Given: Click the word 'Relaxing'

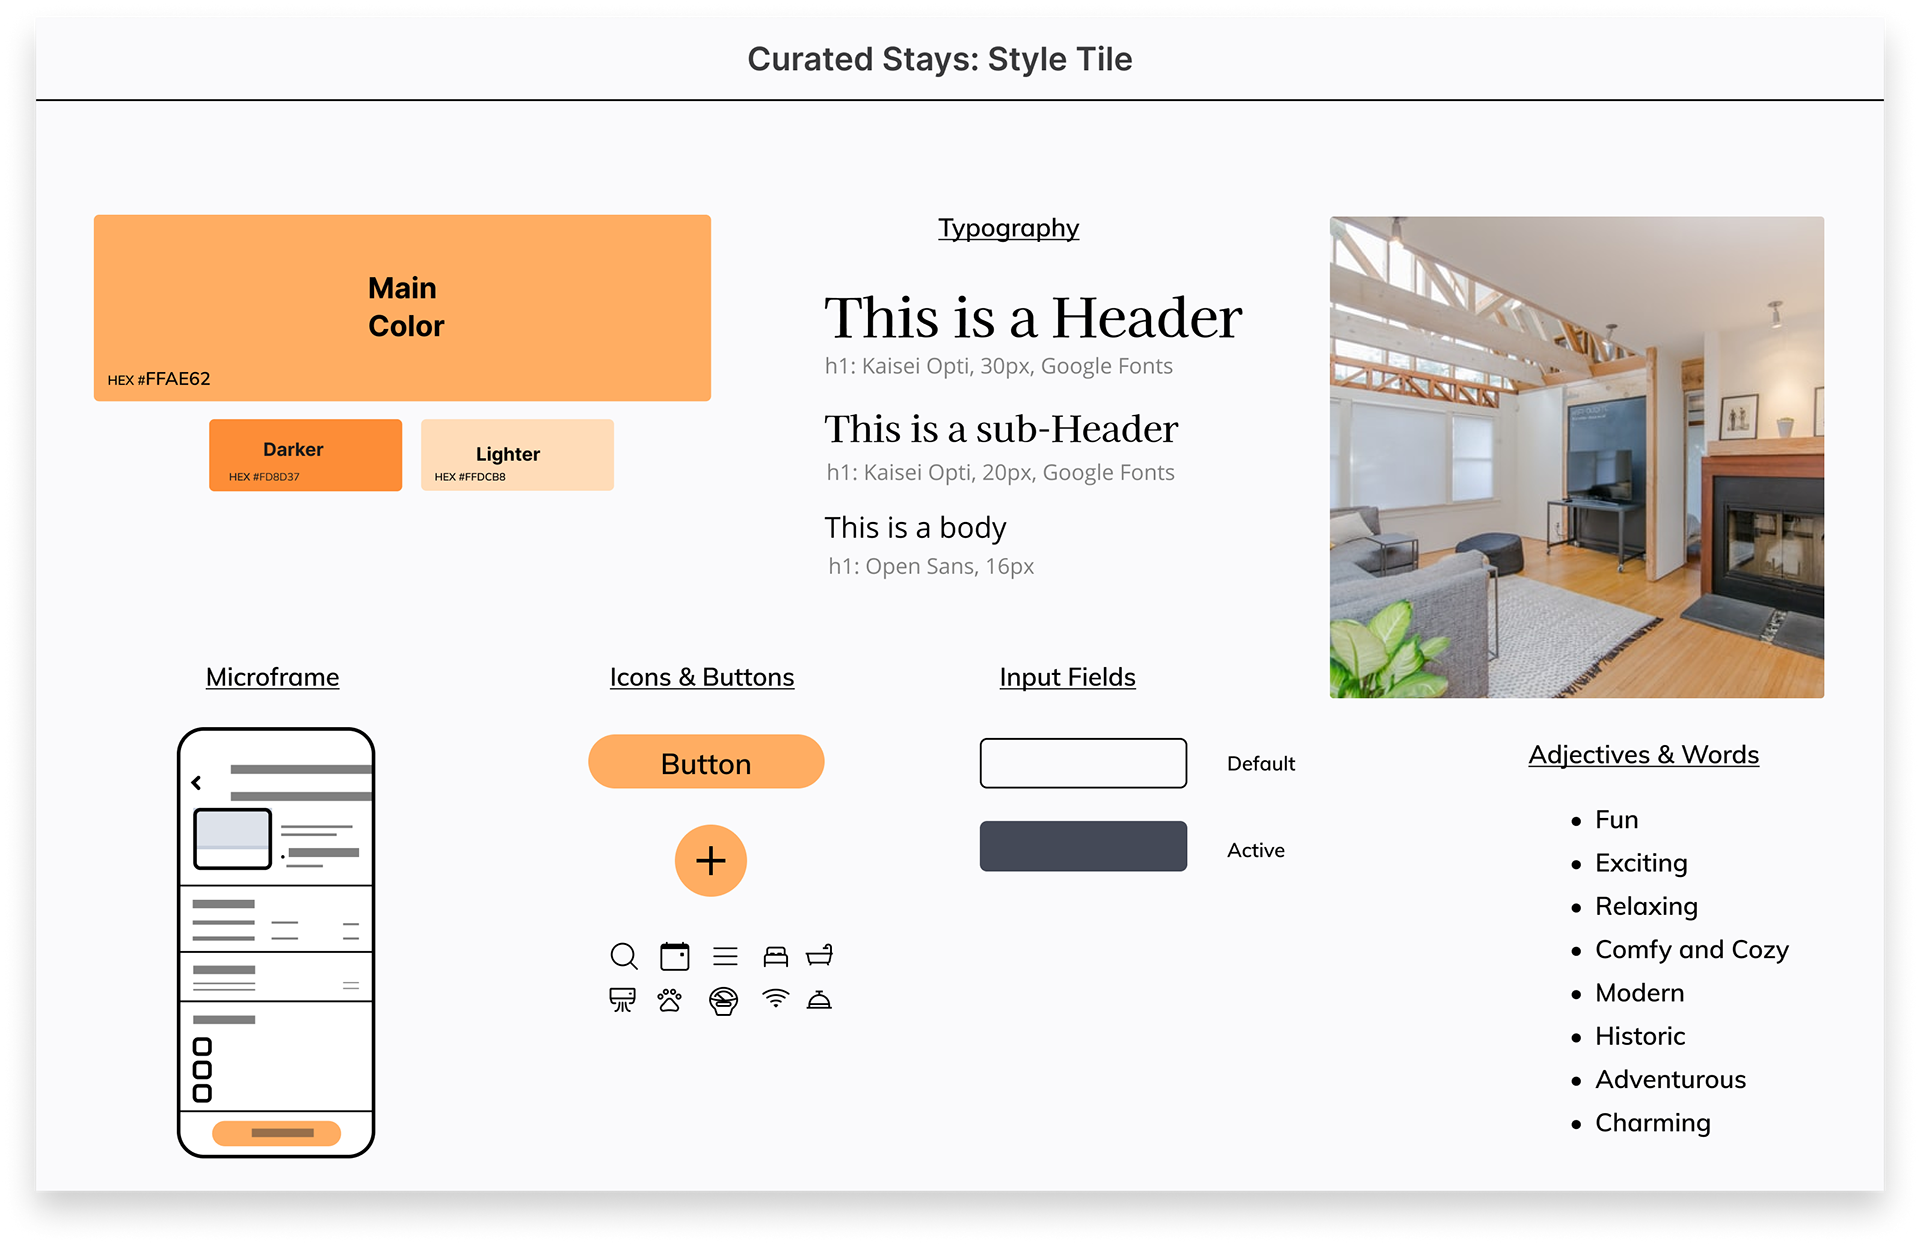Looking at the screenshot, I should 1646,906.
